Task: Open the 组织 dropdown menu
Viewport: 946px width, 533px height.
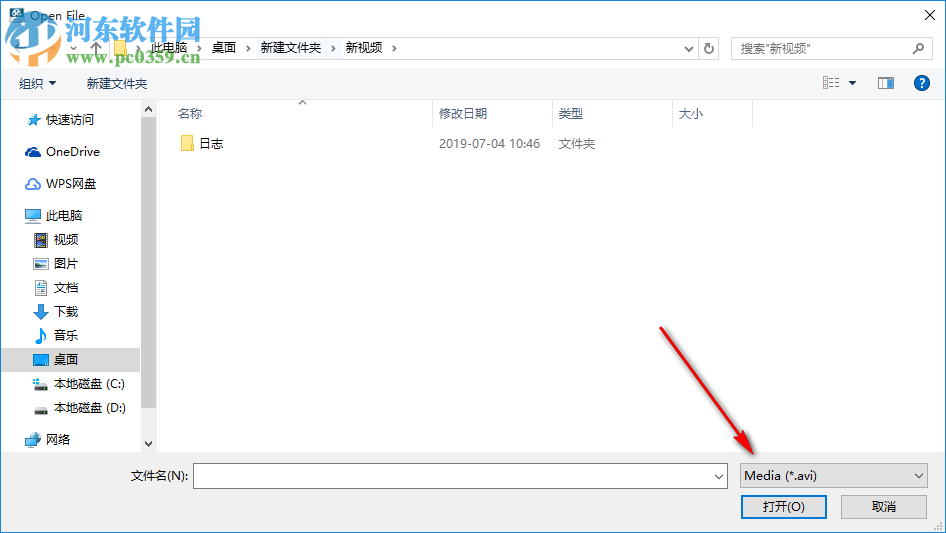Action: tap(37, 83)
